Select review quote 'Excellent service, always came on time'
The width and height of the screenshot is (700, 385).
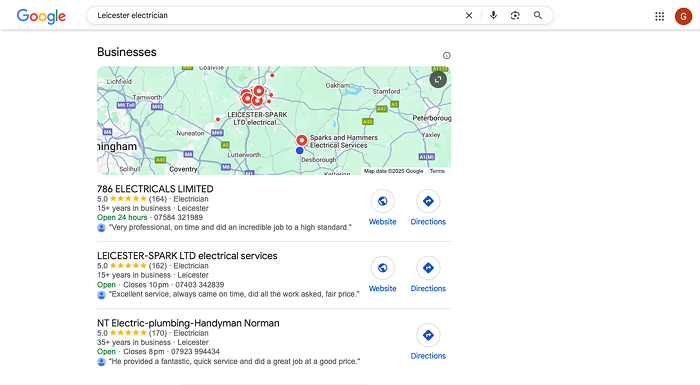point(234,294)
